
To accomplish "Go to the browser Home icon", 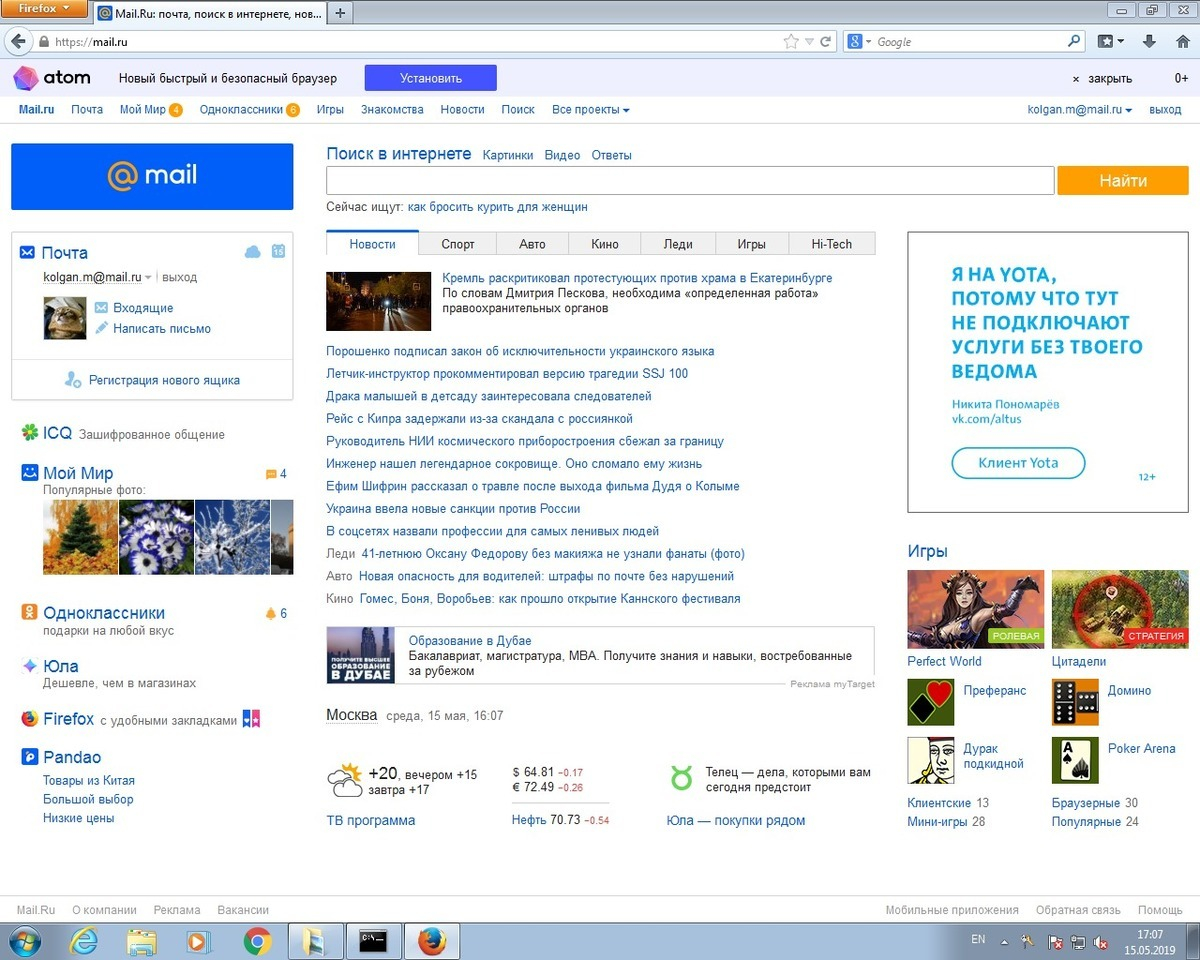I will click(x=1183, y=42).
